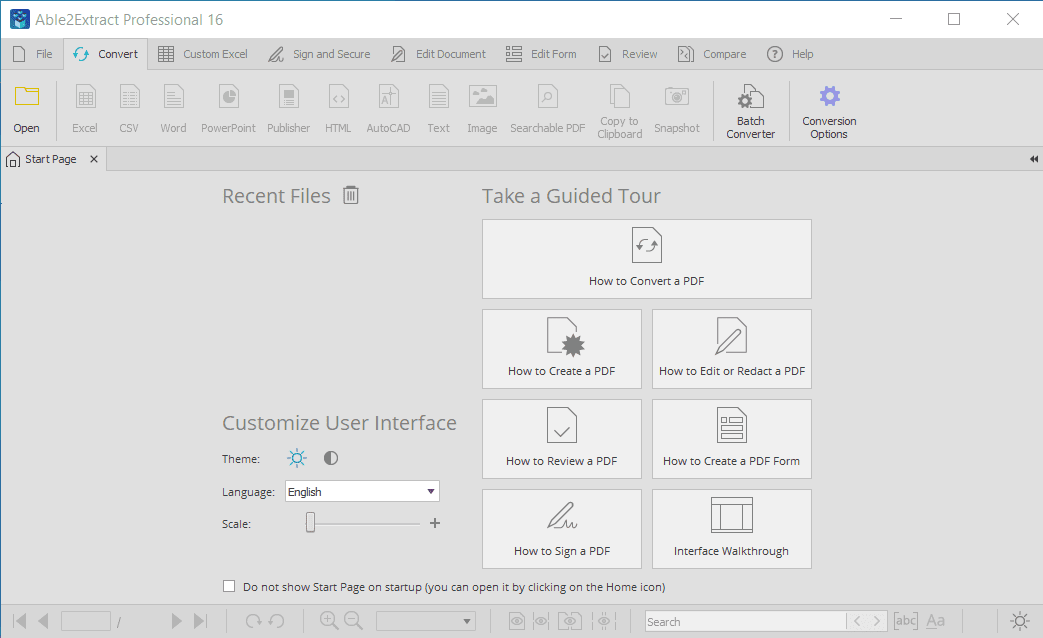Switch to the Review tab

tap(627, 55)
